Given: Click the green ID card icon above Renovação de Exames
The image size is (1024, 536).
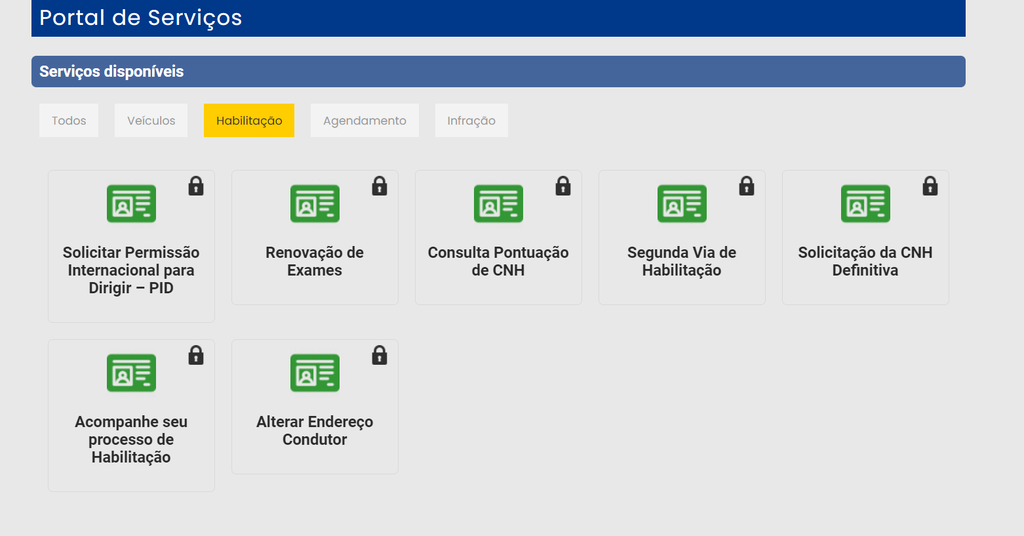Looking at the screenshot, I should pyautogui.click(x=315, y=204).
